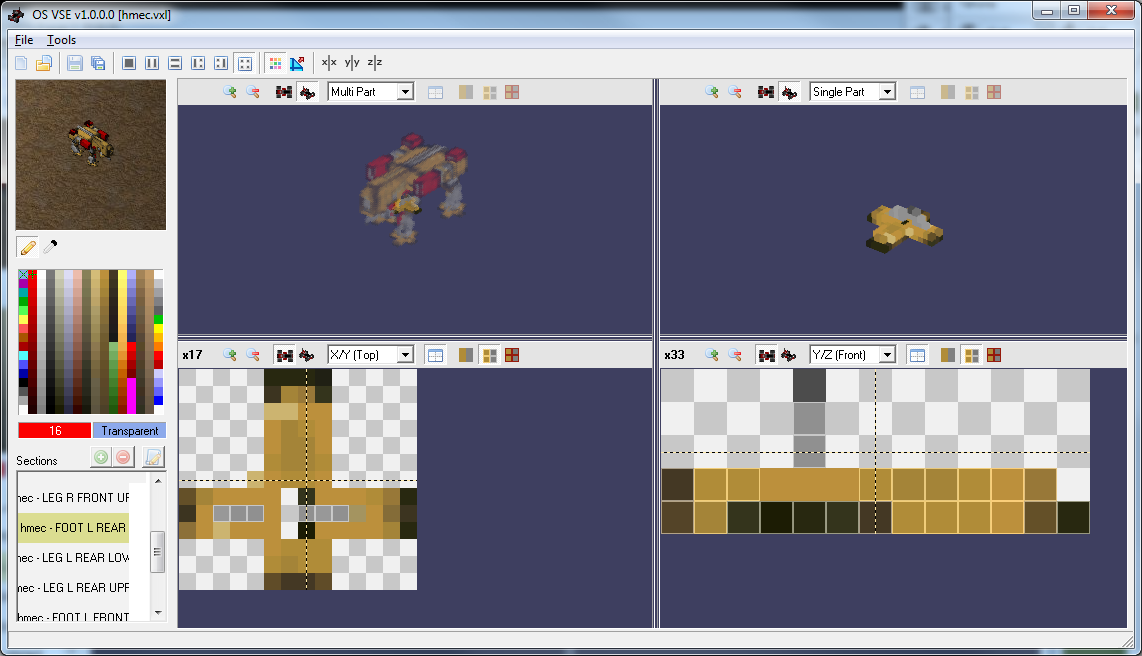
Task: Open the X/Y (Top) view selector dropdown
Action: pyautogui.click(x=370, y=354)
